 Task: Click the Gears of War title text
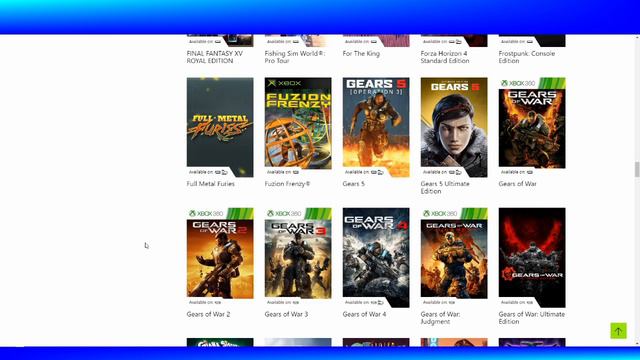(x=518, y=184)
